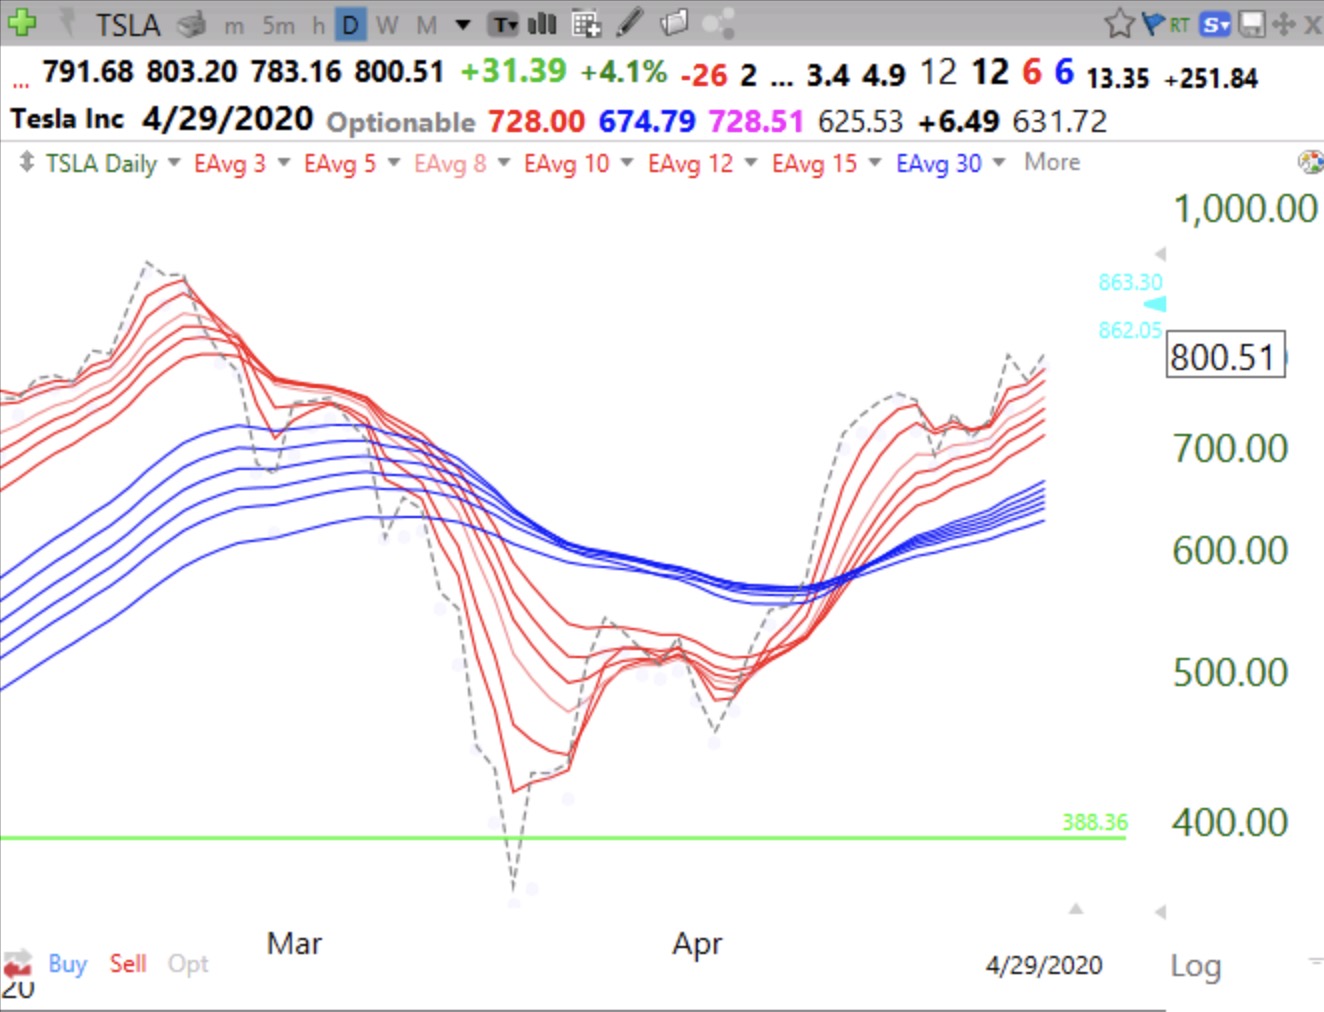Click the +4.1% percent change value
The width and height of the screenshot is (1324, 1012).
pyautogui.click(x=623, y=72)
